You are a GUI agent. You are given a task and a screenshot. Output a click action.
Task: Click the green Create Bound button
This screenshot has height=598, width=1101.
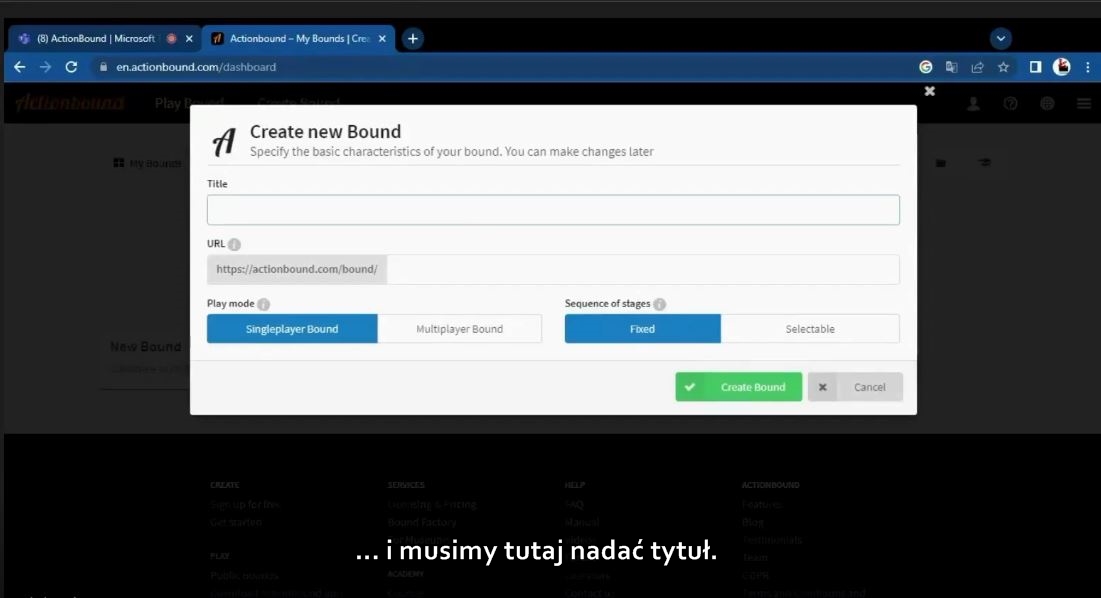[x=738, y=387]
